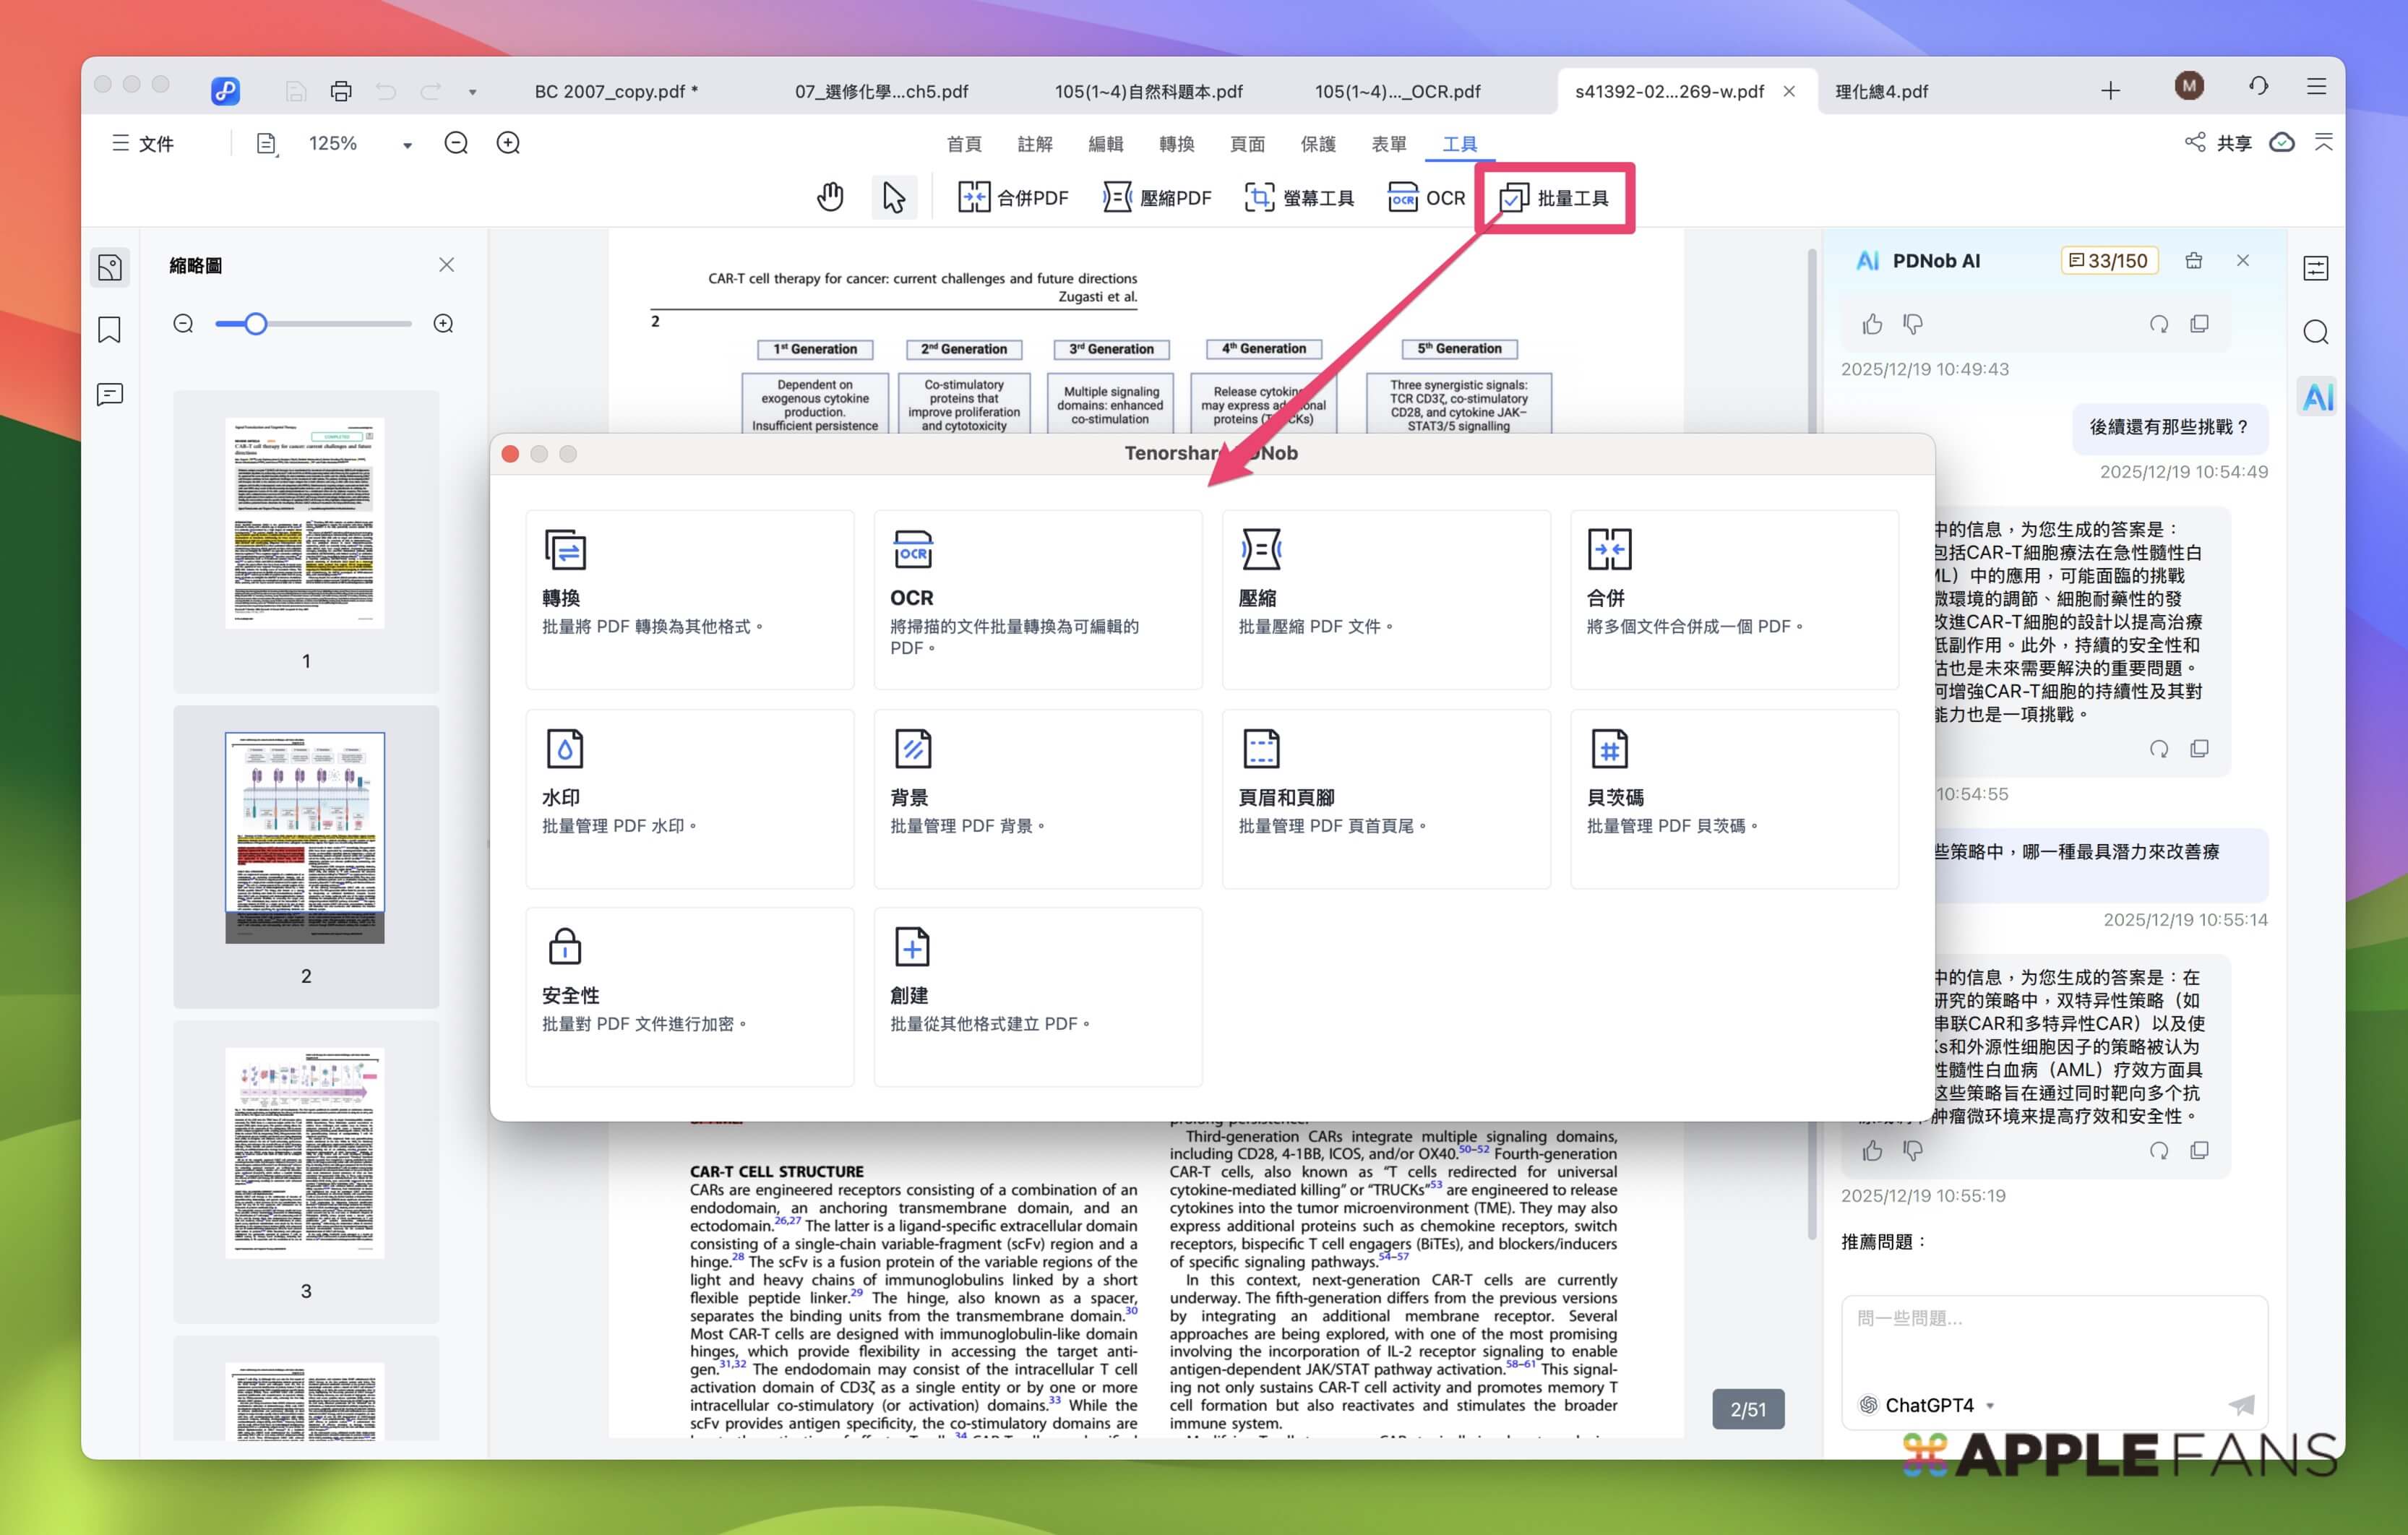Click the 共享 share button
The width and height of the screenshot is (2408, 1535).
2219,143
